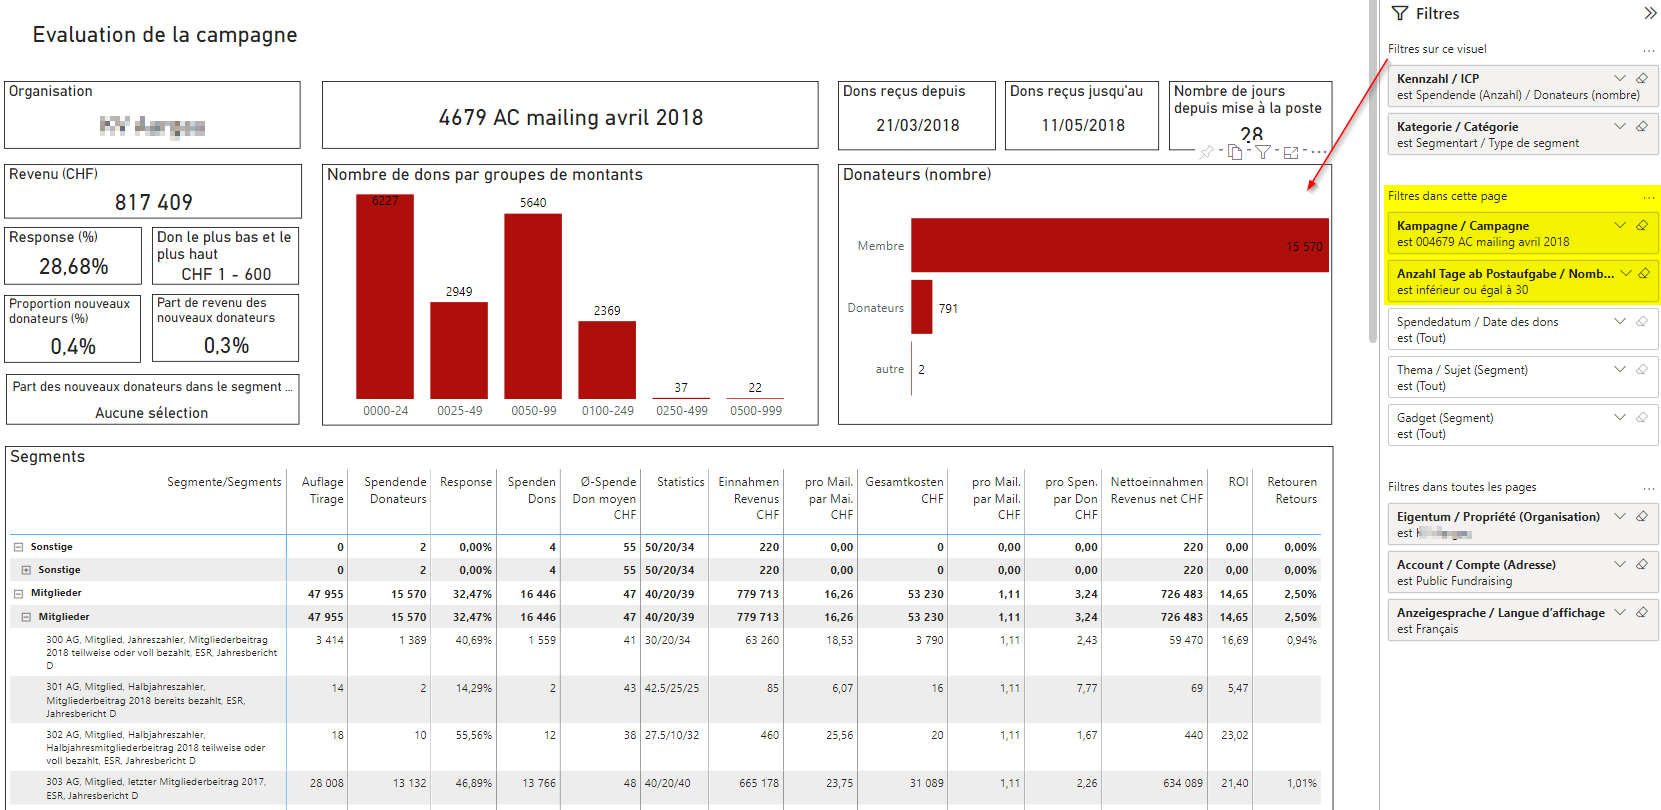Expand the Anzeigesprache / Langue d'affichage card
Image resolution: width=1661 pixels, height=810 pixels.
point(1620,612)
